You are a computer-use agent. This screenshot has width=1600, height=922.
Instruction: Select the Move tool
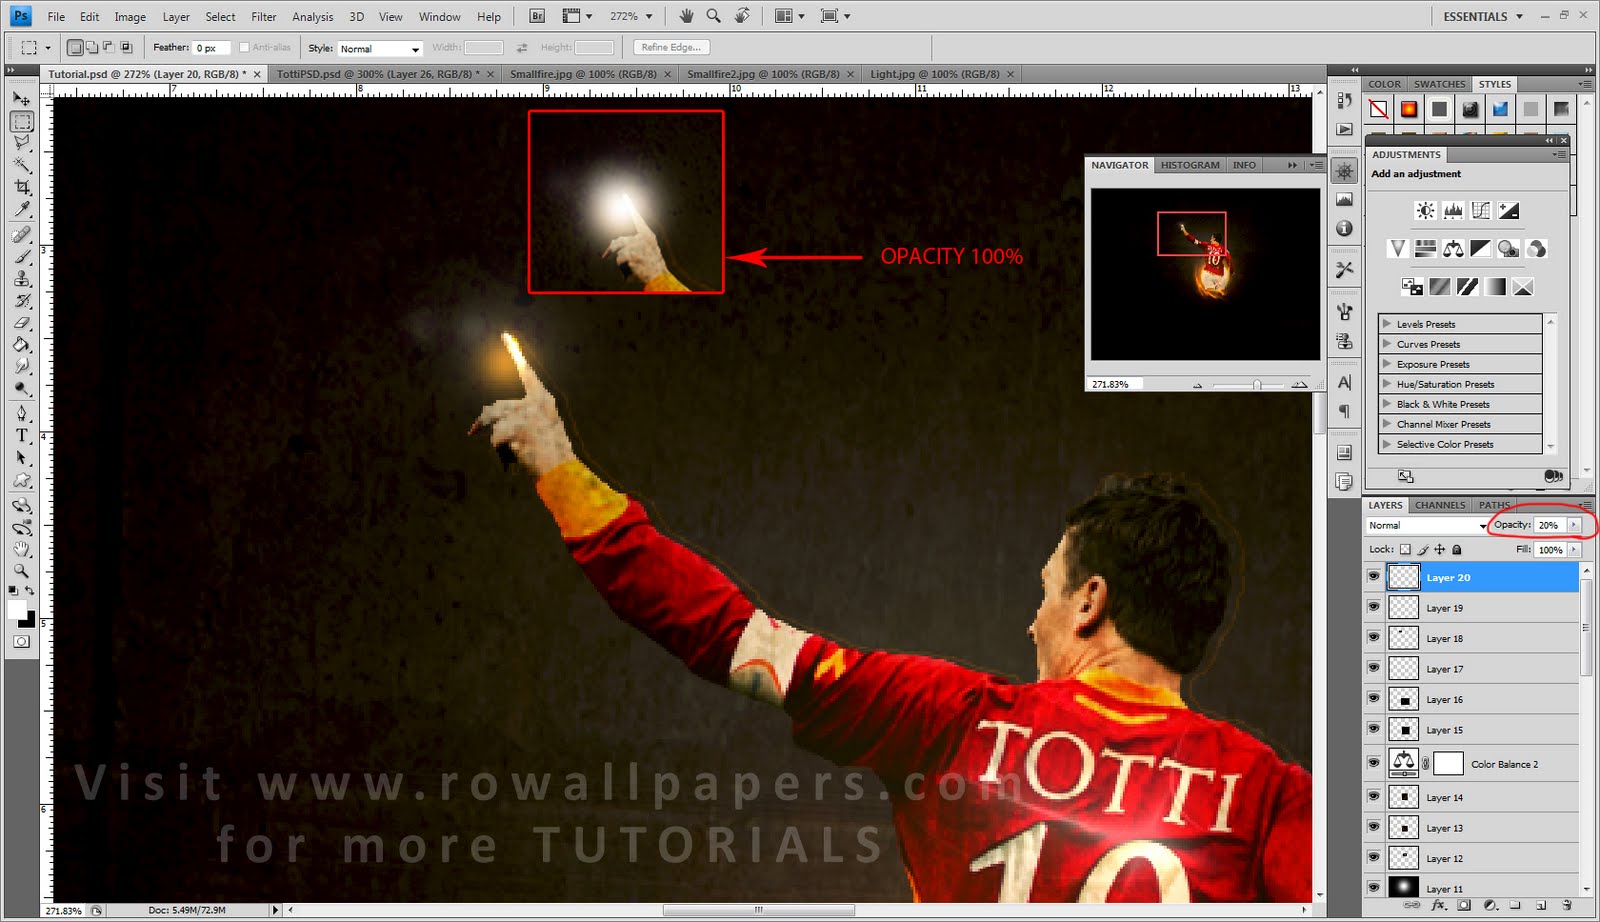click(21, 99)
